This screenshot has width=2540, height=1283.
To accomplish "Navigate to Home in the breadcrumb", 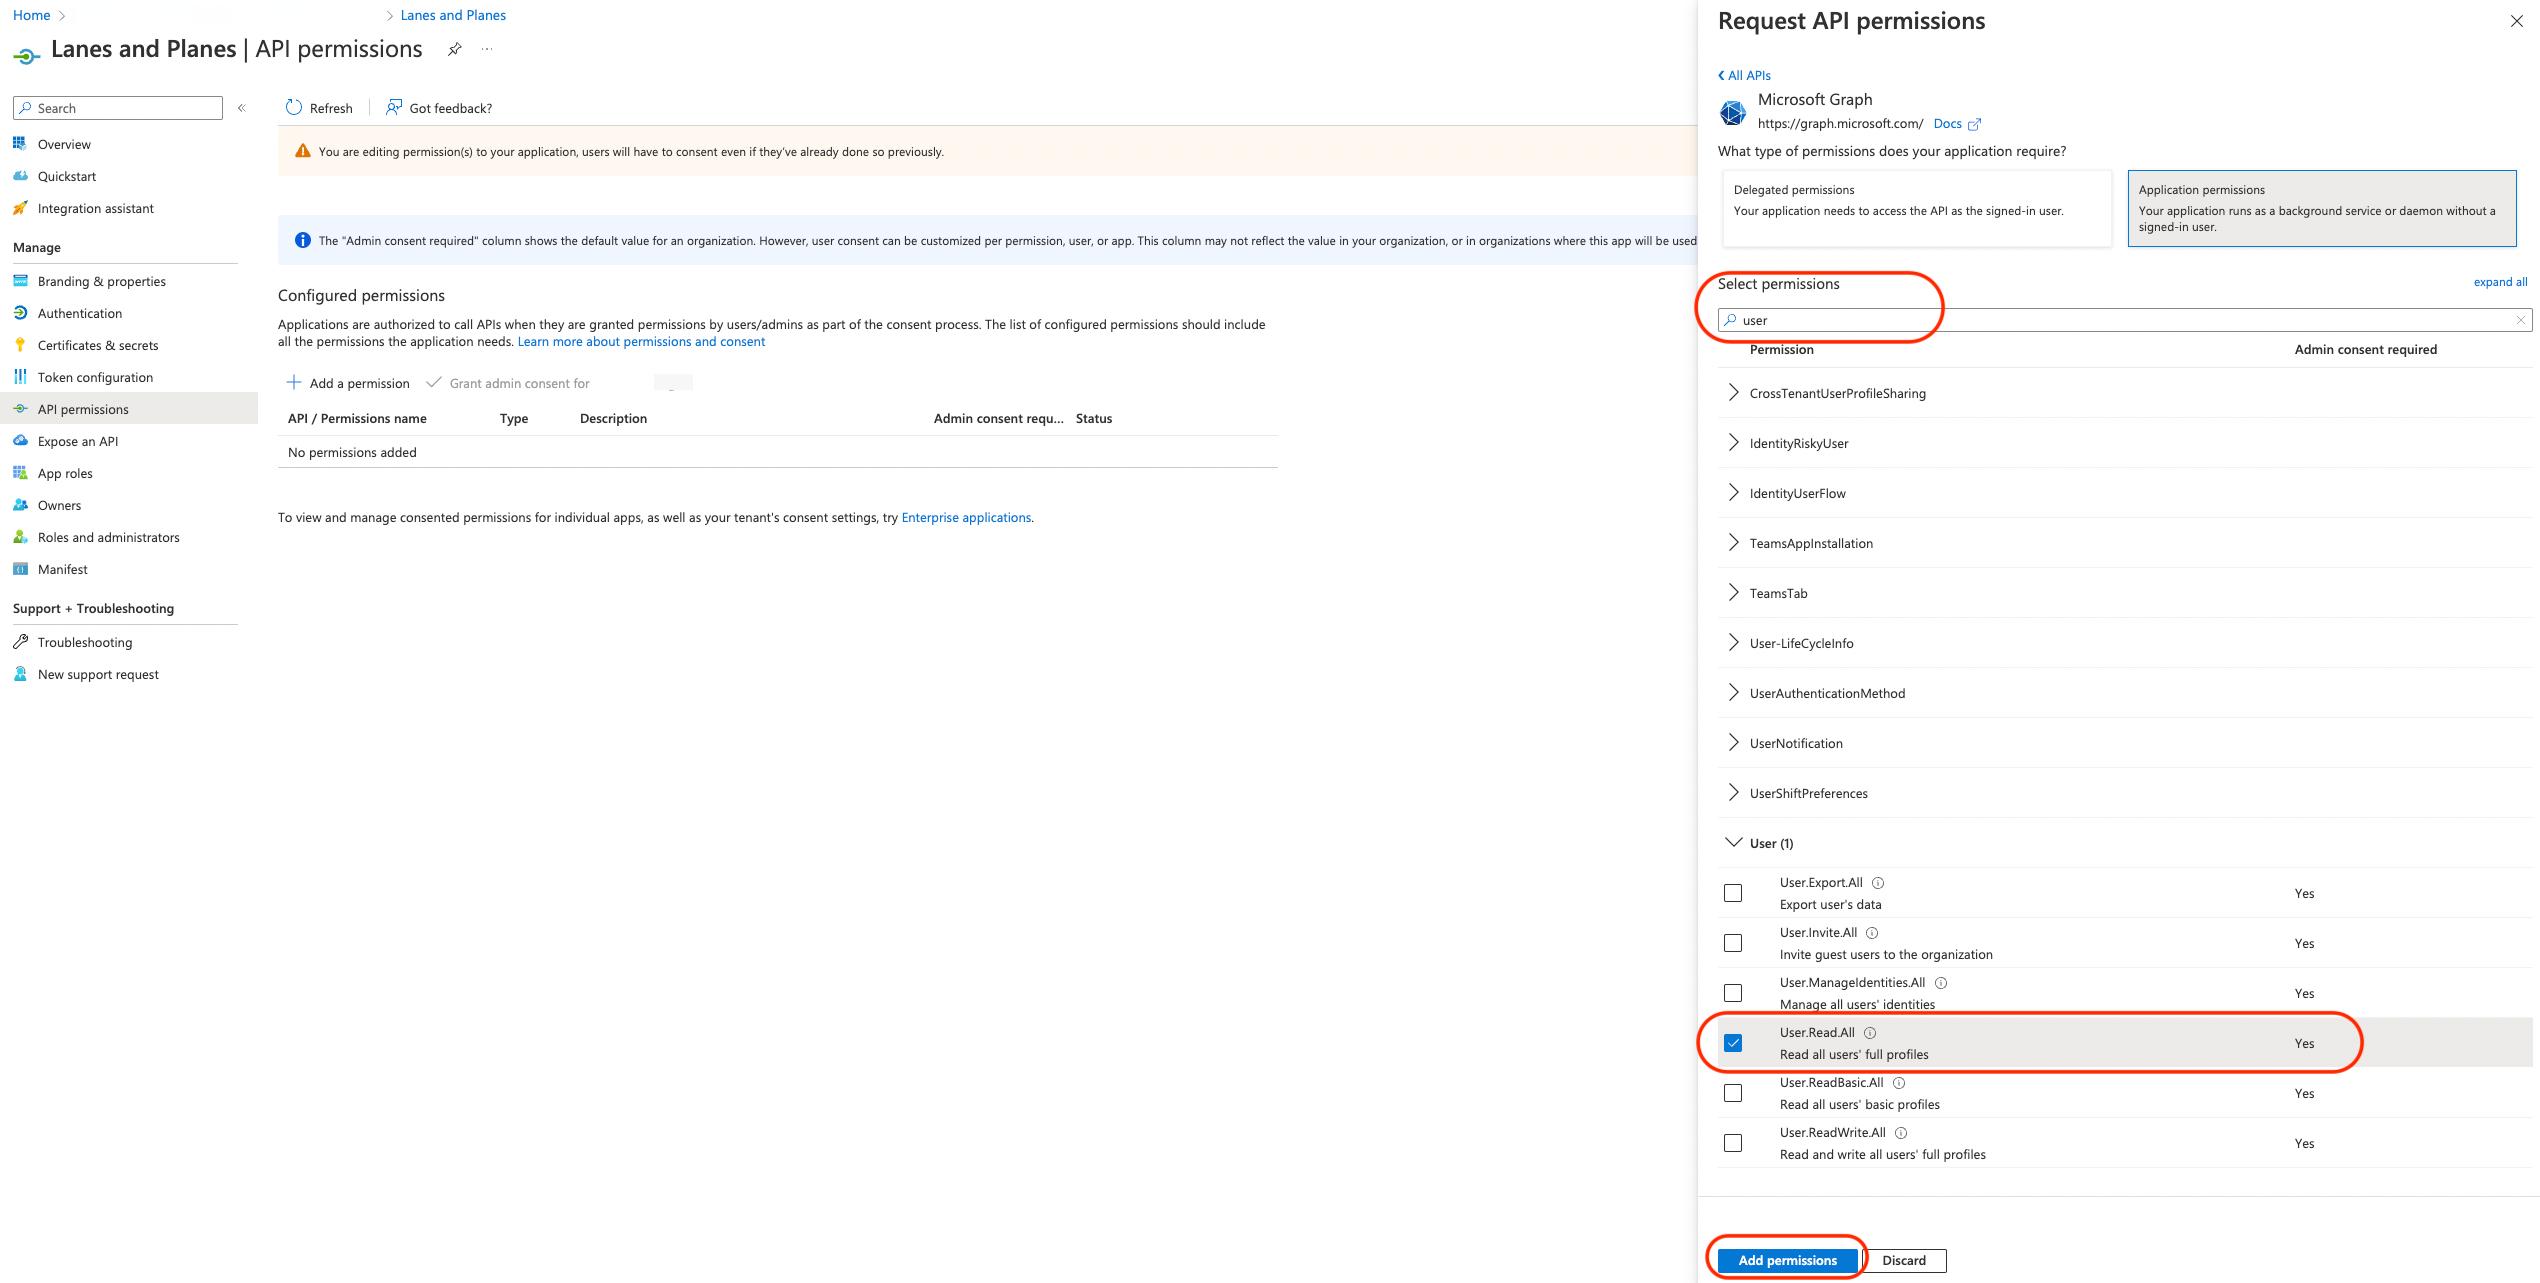I will click(x=31, y=15).
